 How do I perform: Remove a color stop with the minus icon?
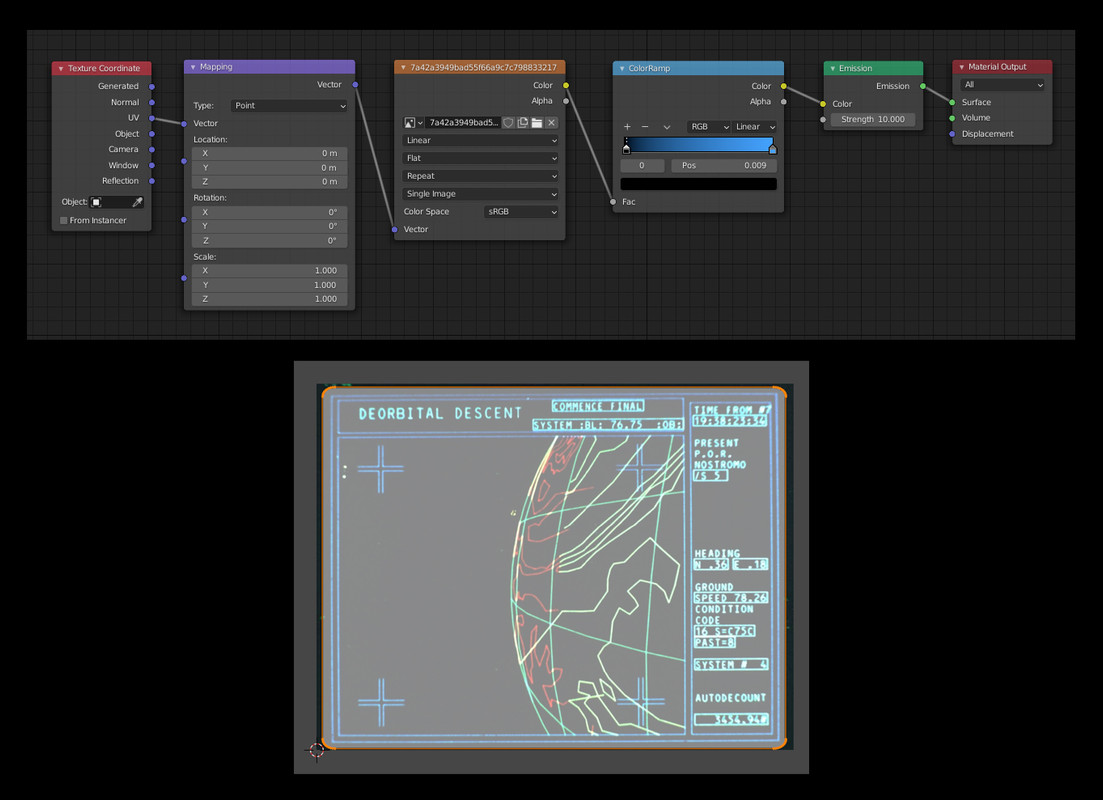tap(645, 127)
